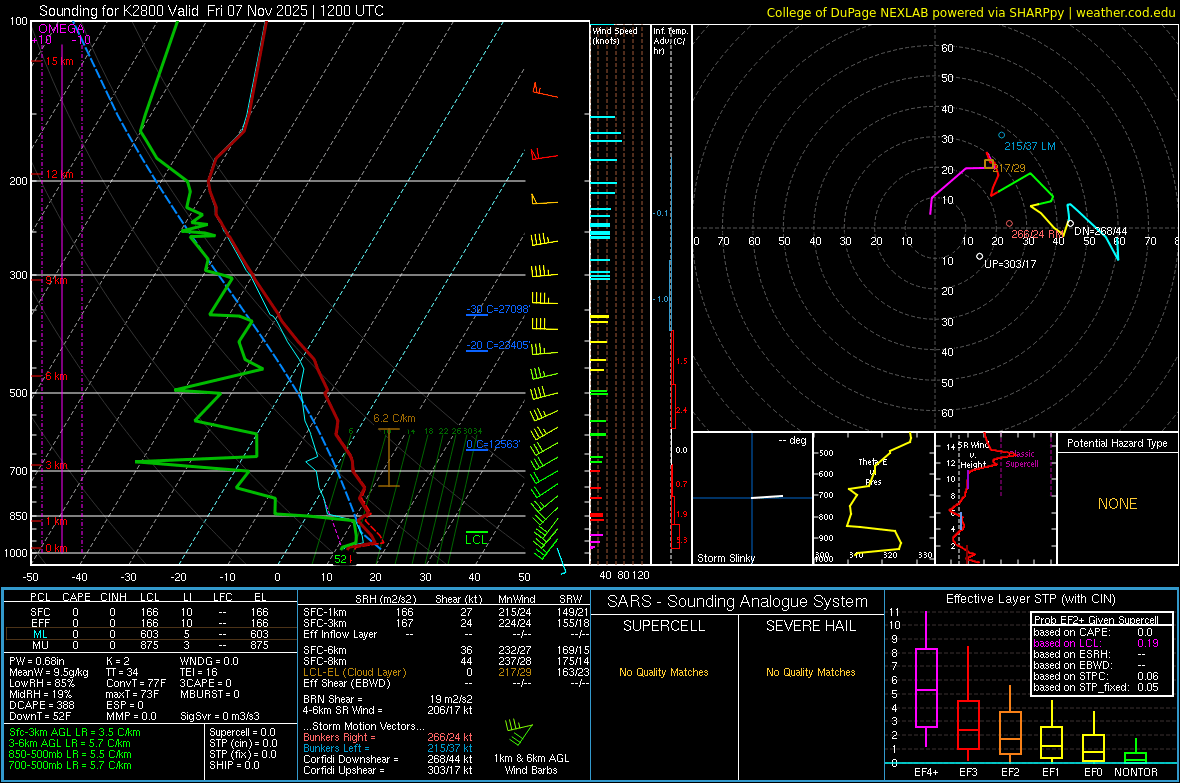The width and height of the screenshot is (1180, 783).
Task: Click the orange square mean-wind marker on hodograph
Action: [x=989, y=163]
